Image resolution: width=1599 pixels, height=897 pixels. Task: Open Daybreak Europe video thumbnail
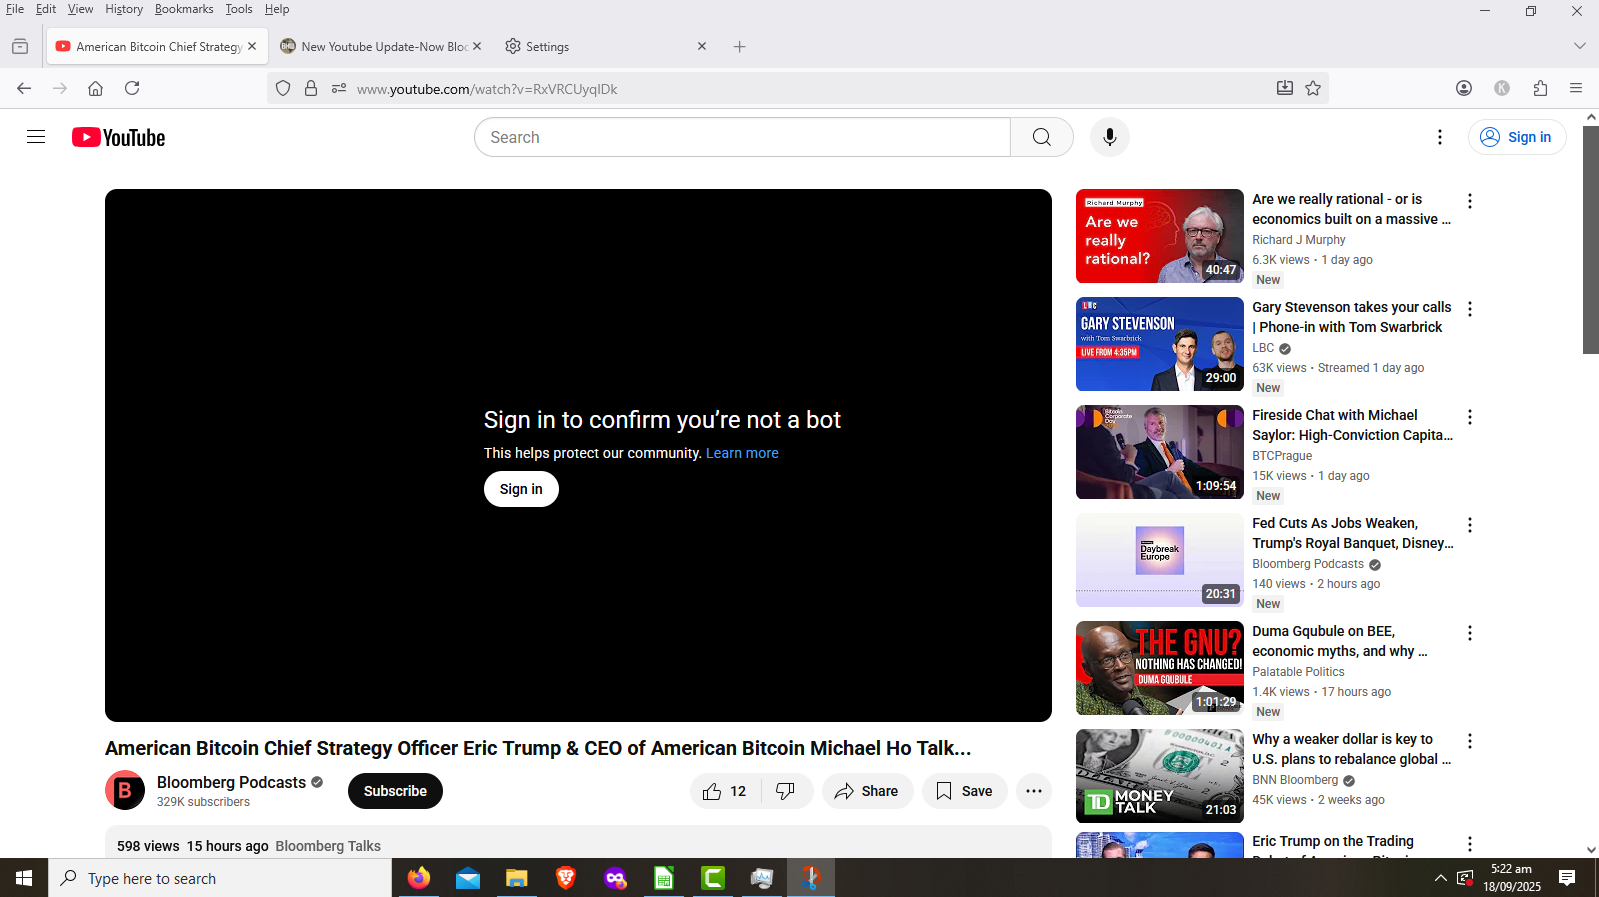1159,560
